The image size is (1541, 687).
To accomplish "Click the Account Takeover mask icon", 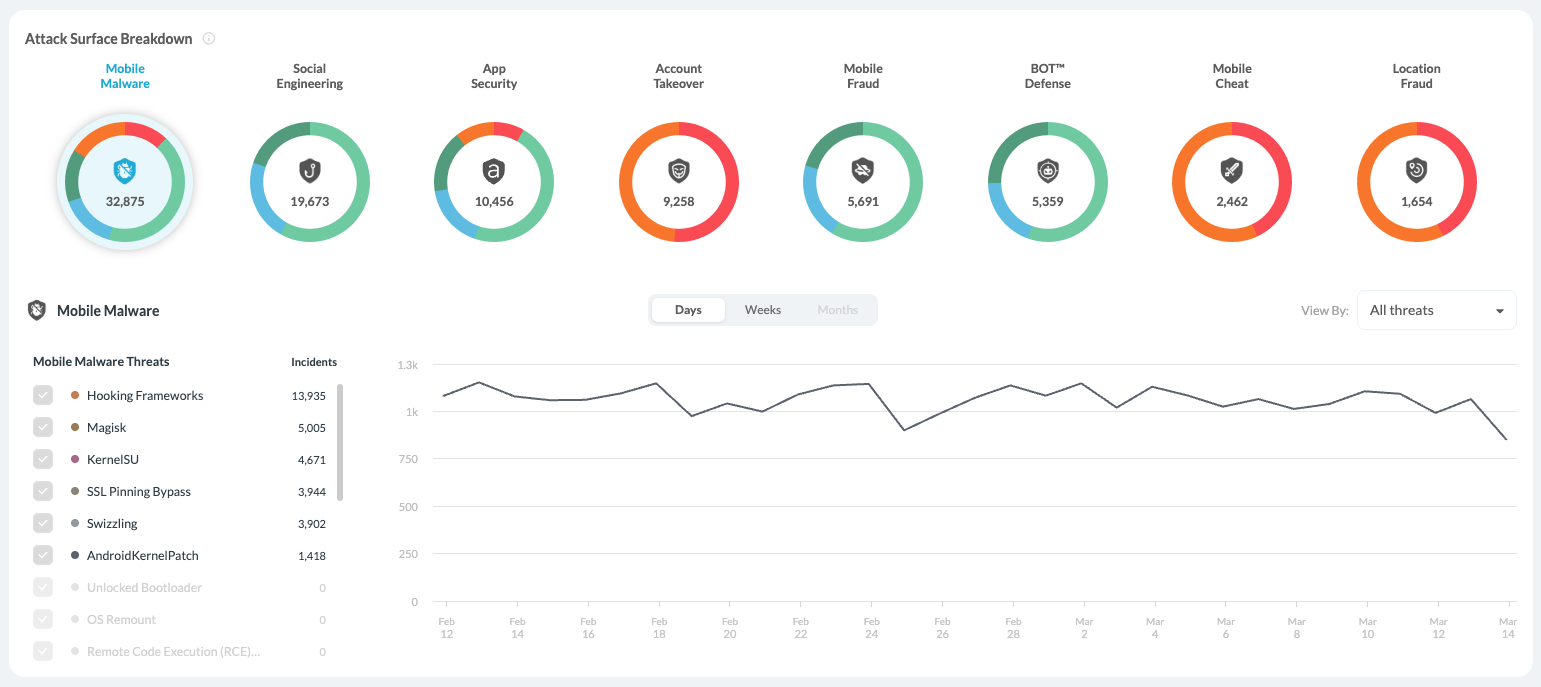I will coord(678,171).
